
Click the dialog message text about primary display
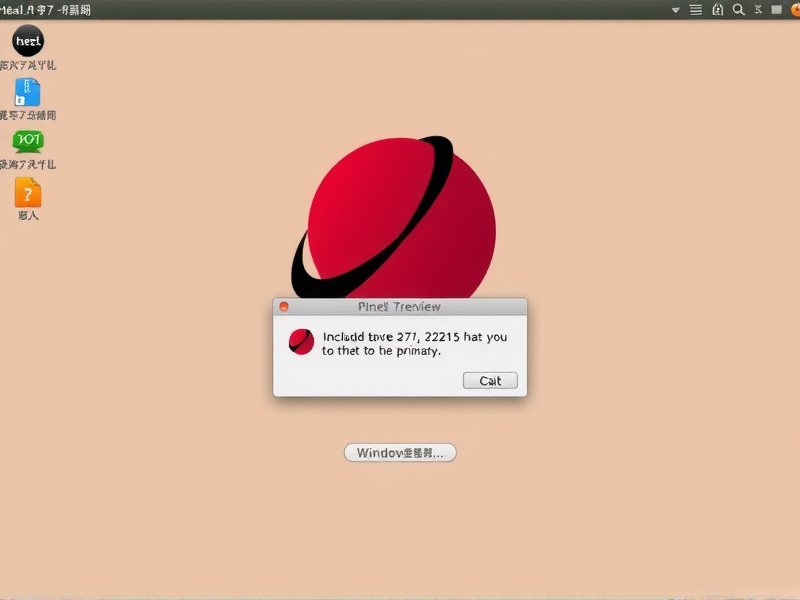(x=415, y=344)
